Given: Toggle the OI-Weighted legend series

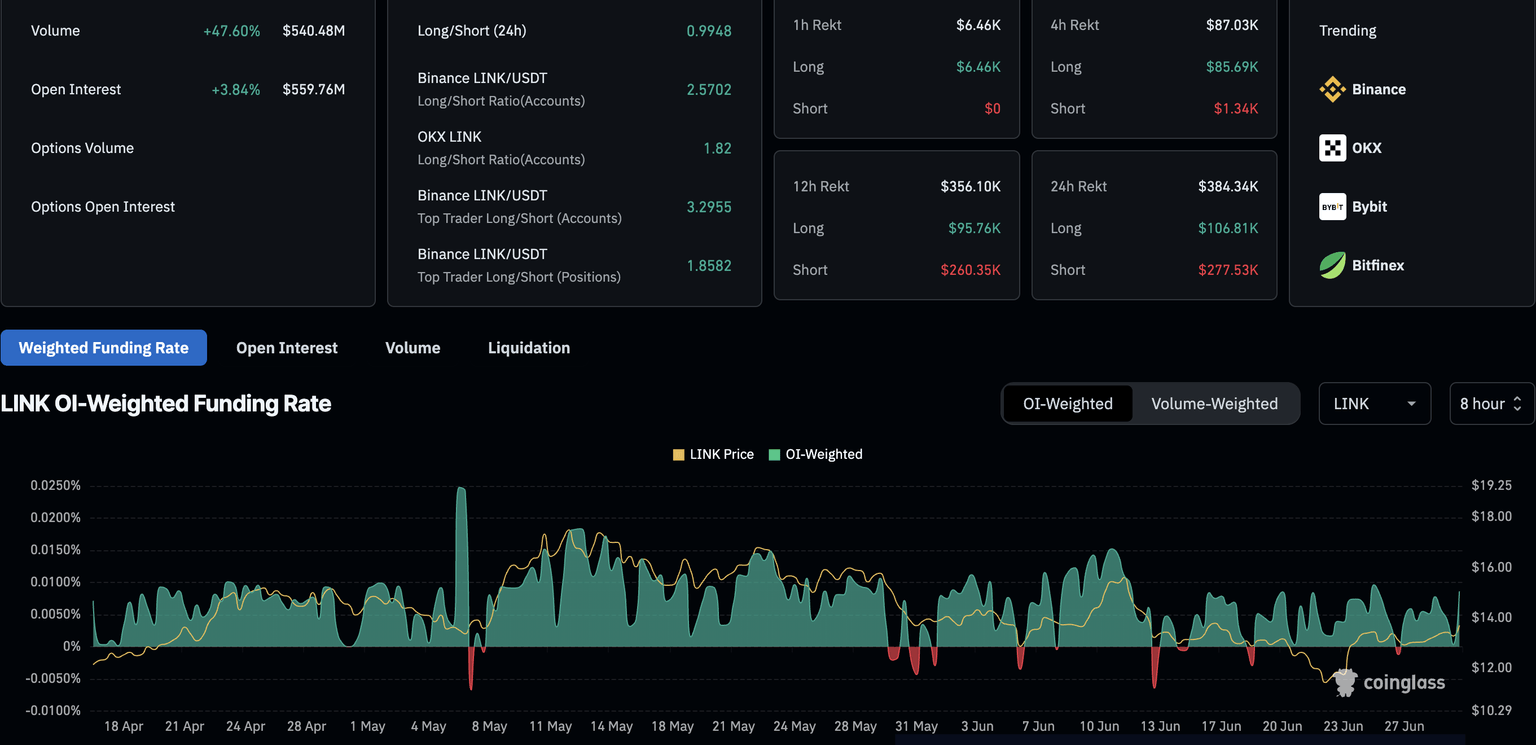Looking at the screenshot, I should point(815,454).
